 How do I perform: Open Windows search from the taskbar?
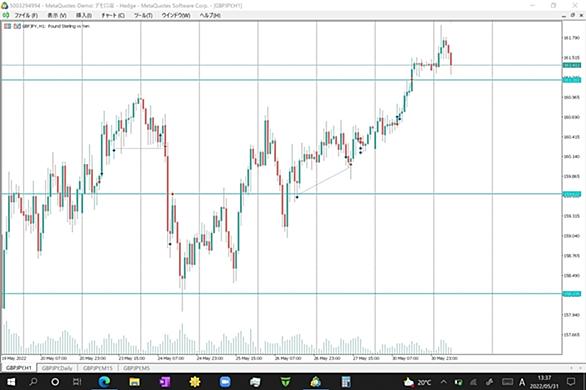pyautogui.click(x=33, y=382)
